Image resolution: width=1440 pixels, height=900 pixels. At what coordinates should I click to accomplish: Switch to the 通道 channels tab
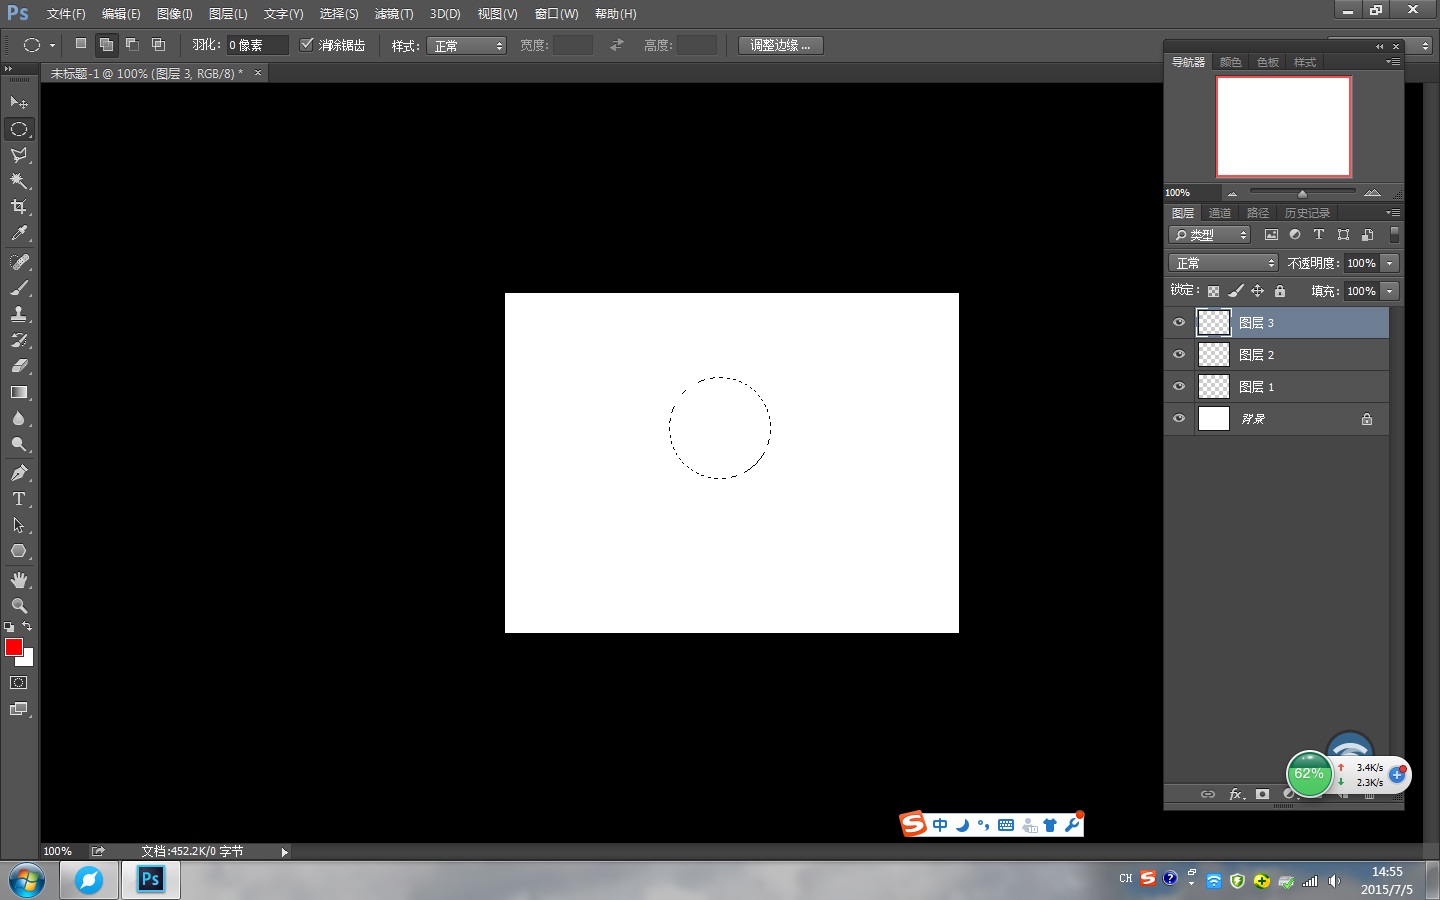[x=1220, y=213]
